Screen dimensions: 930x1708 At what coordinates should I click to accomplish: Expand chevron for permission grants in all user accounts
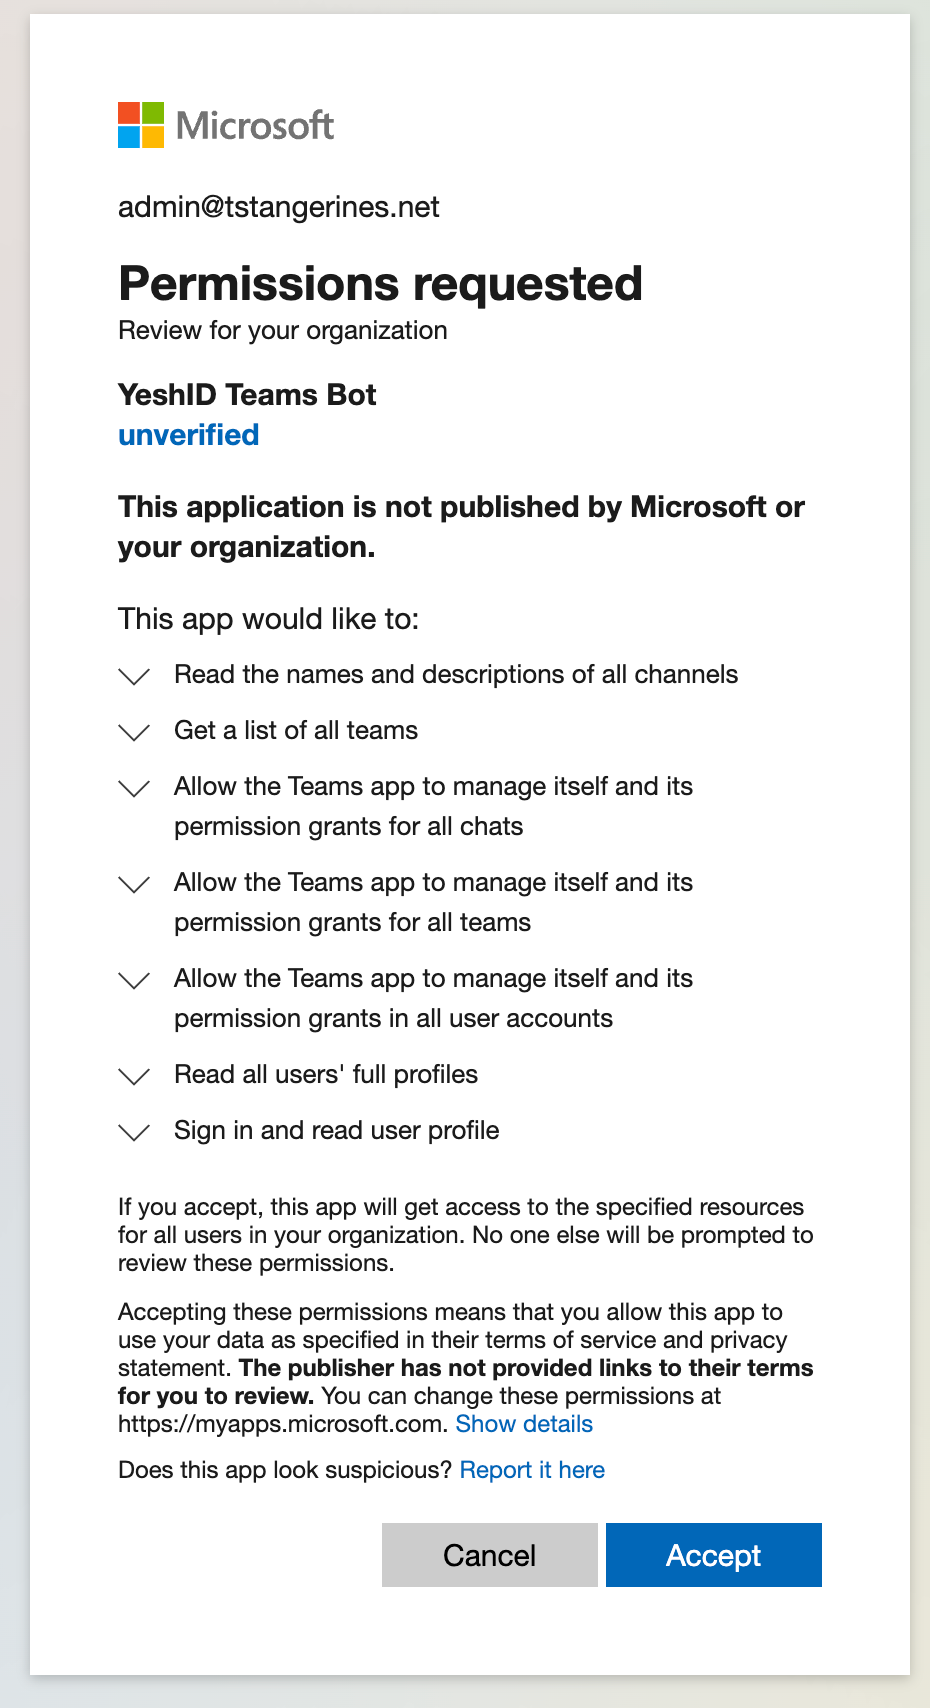click(134, 981)
